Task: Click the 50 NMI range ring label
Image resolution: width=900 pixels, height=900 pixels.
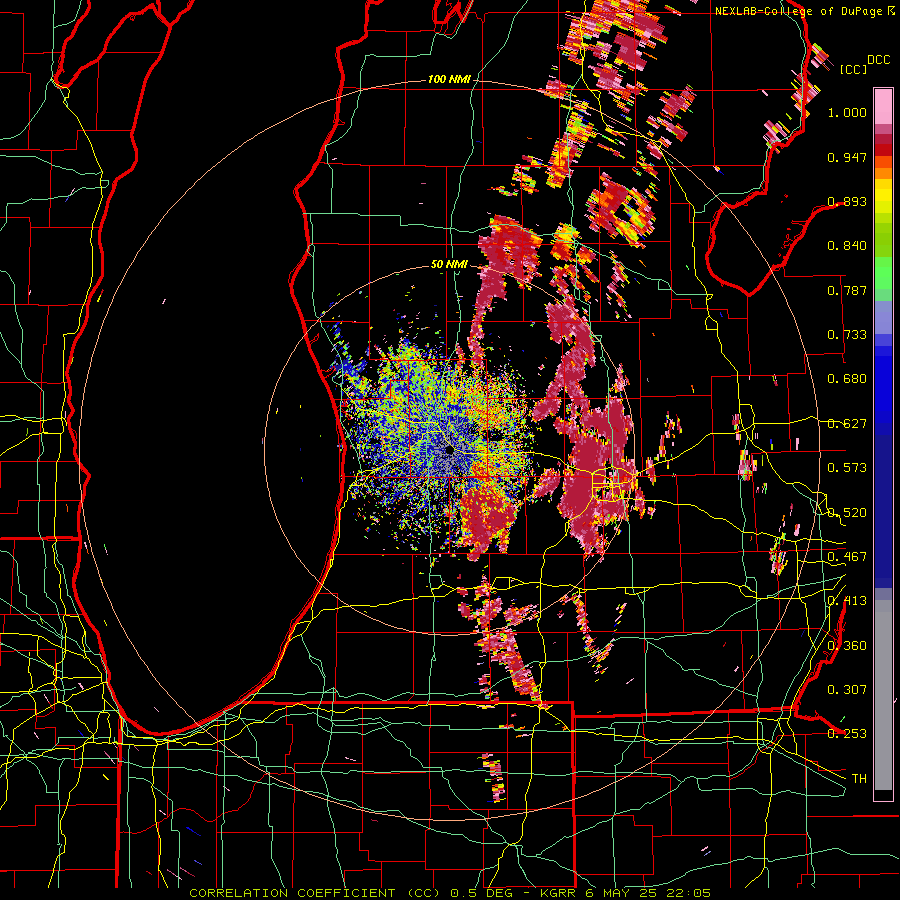Action: [x=449, y=265]
